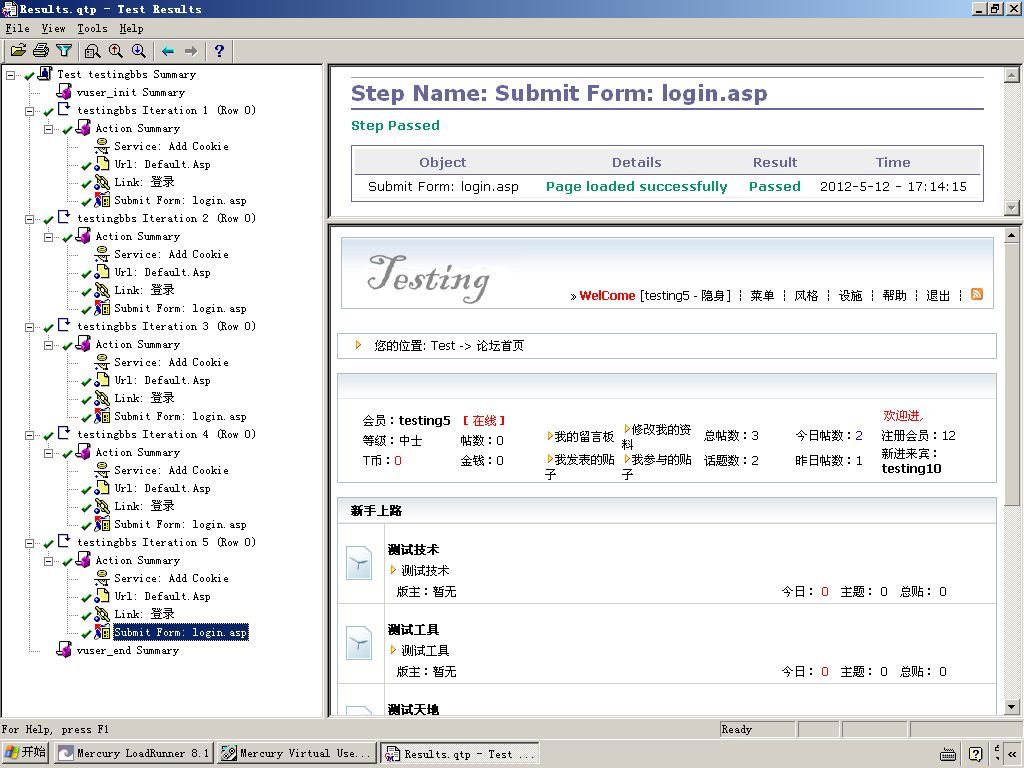This screenshot has height=768, width=1024.
Task: Click the 帮助 link in forum header
Action: coord(894,295)
